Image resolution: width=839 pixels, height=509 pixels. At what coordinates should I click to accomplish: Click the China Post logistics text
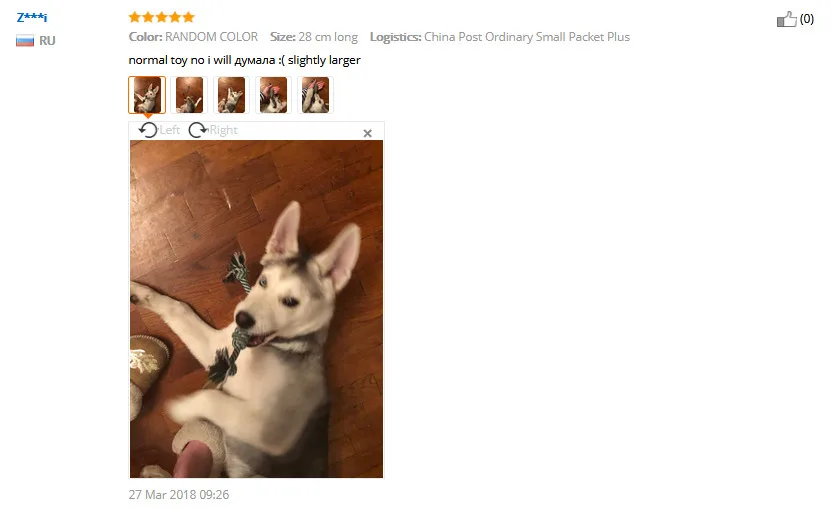527,37
